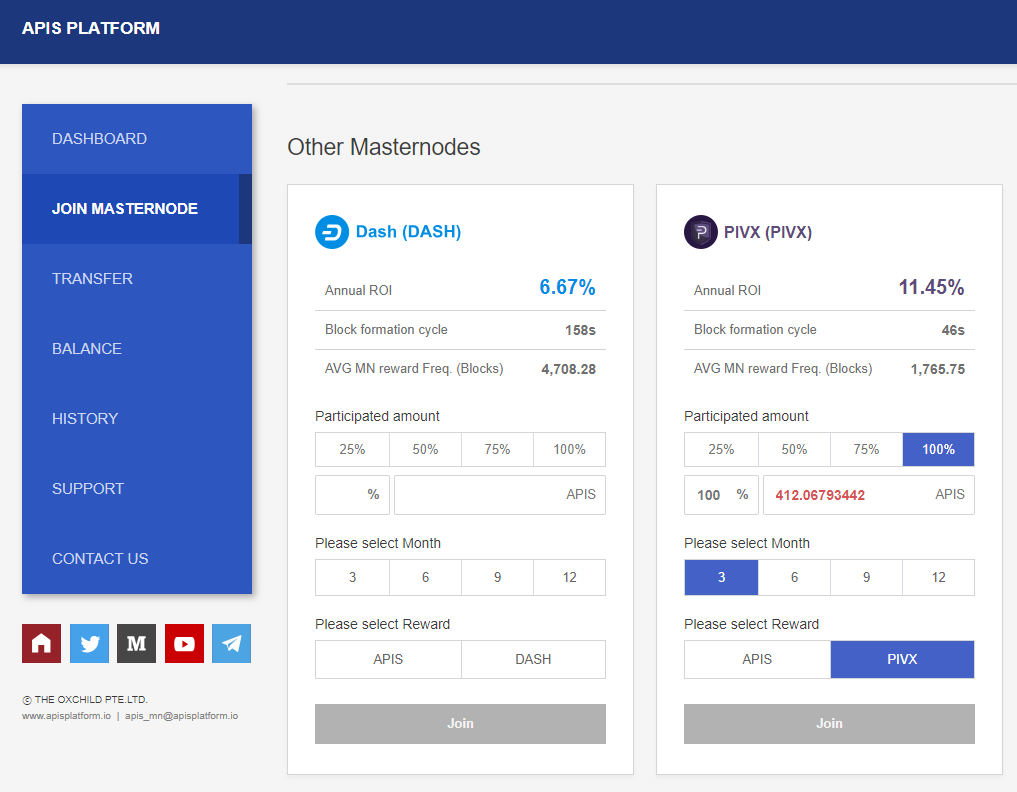This screenshot has width=1017, height=792.
Task: Choose 12 months for PIVX
Action: pos(939,577)
